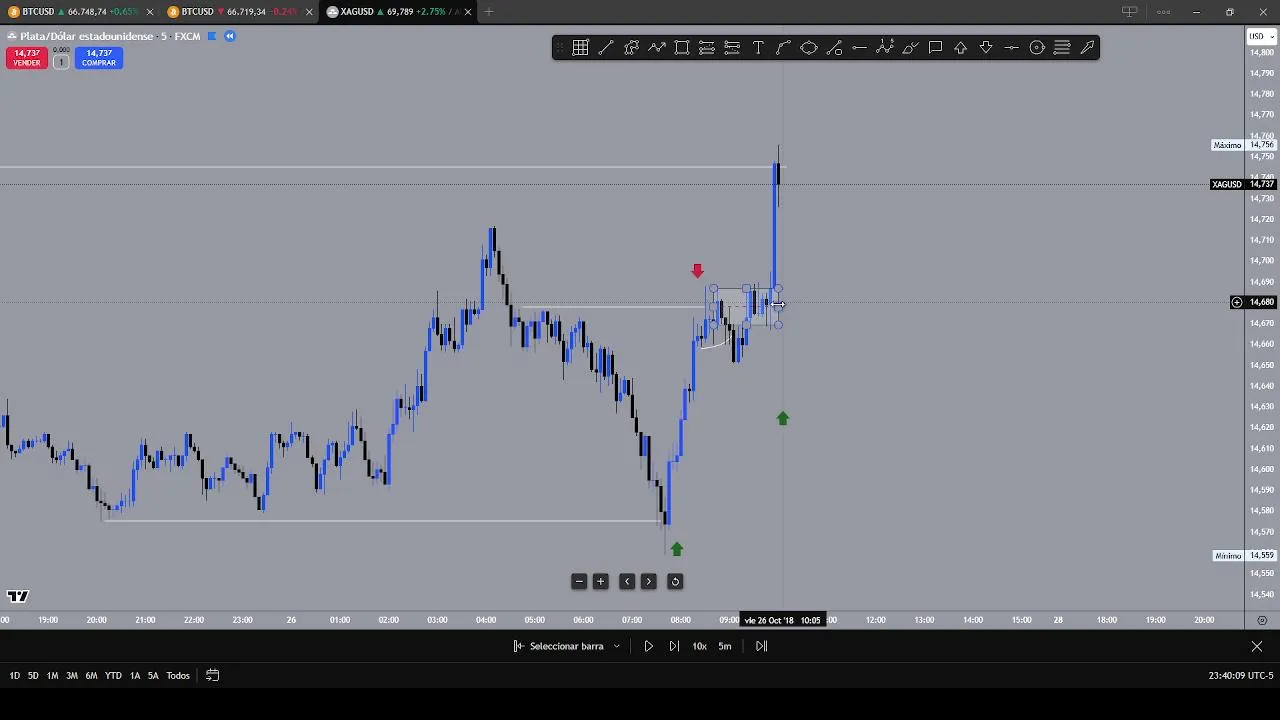Change the 10x replay speed
The height and width of the screenshot is (720, 1280).
[699, 646]
